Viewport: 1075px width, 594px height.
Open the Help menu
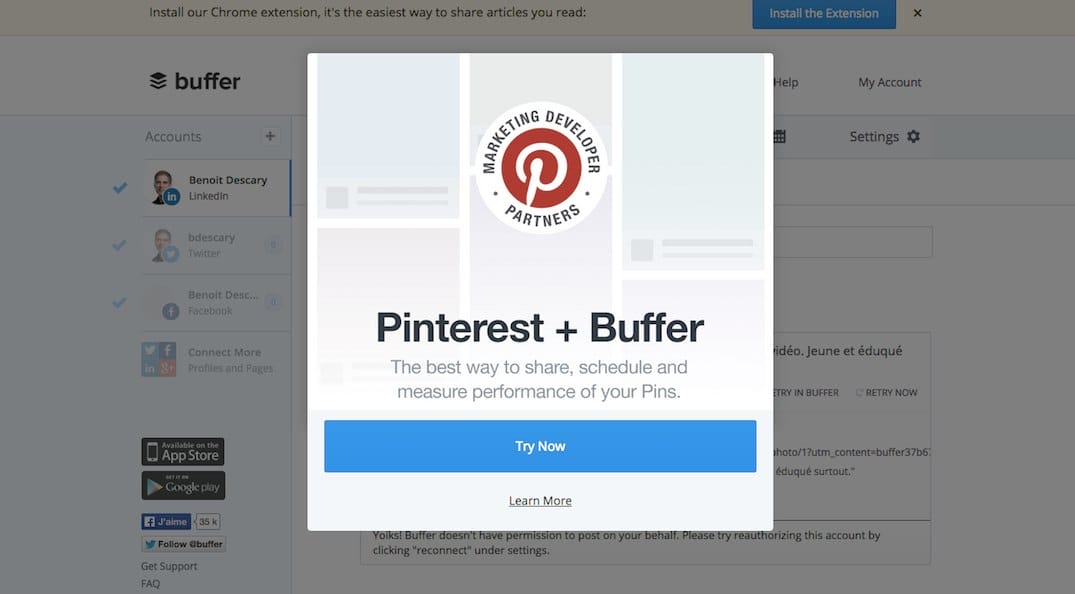click(786, 82)
